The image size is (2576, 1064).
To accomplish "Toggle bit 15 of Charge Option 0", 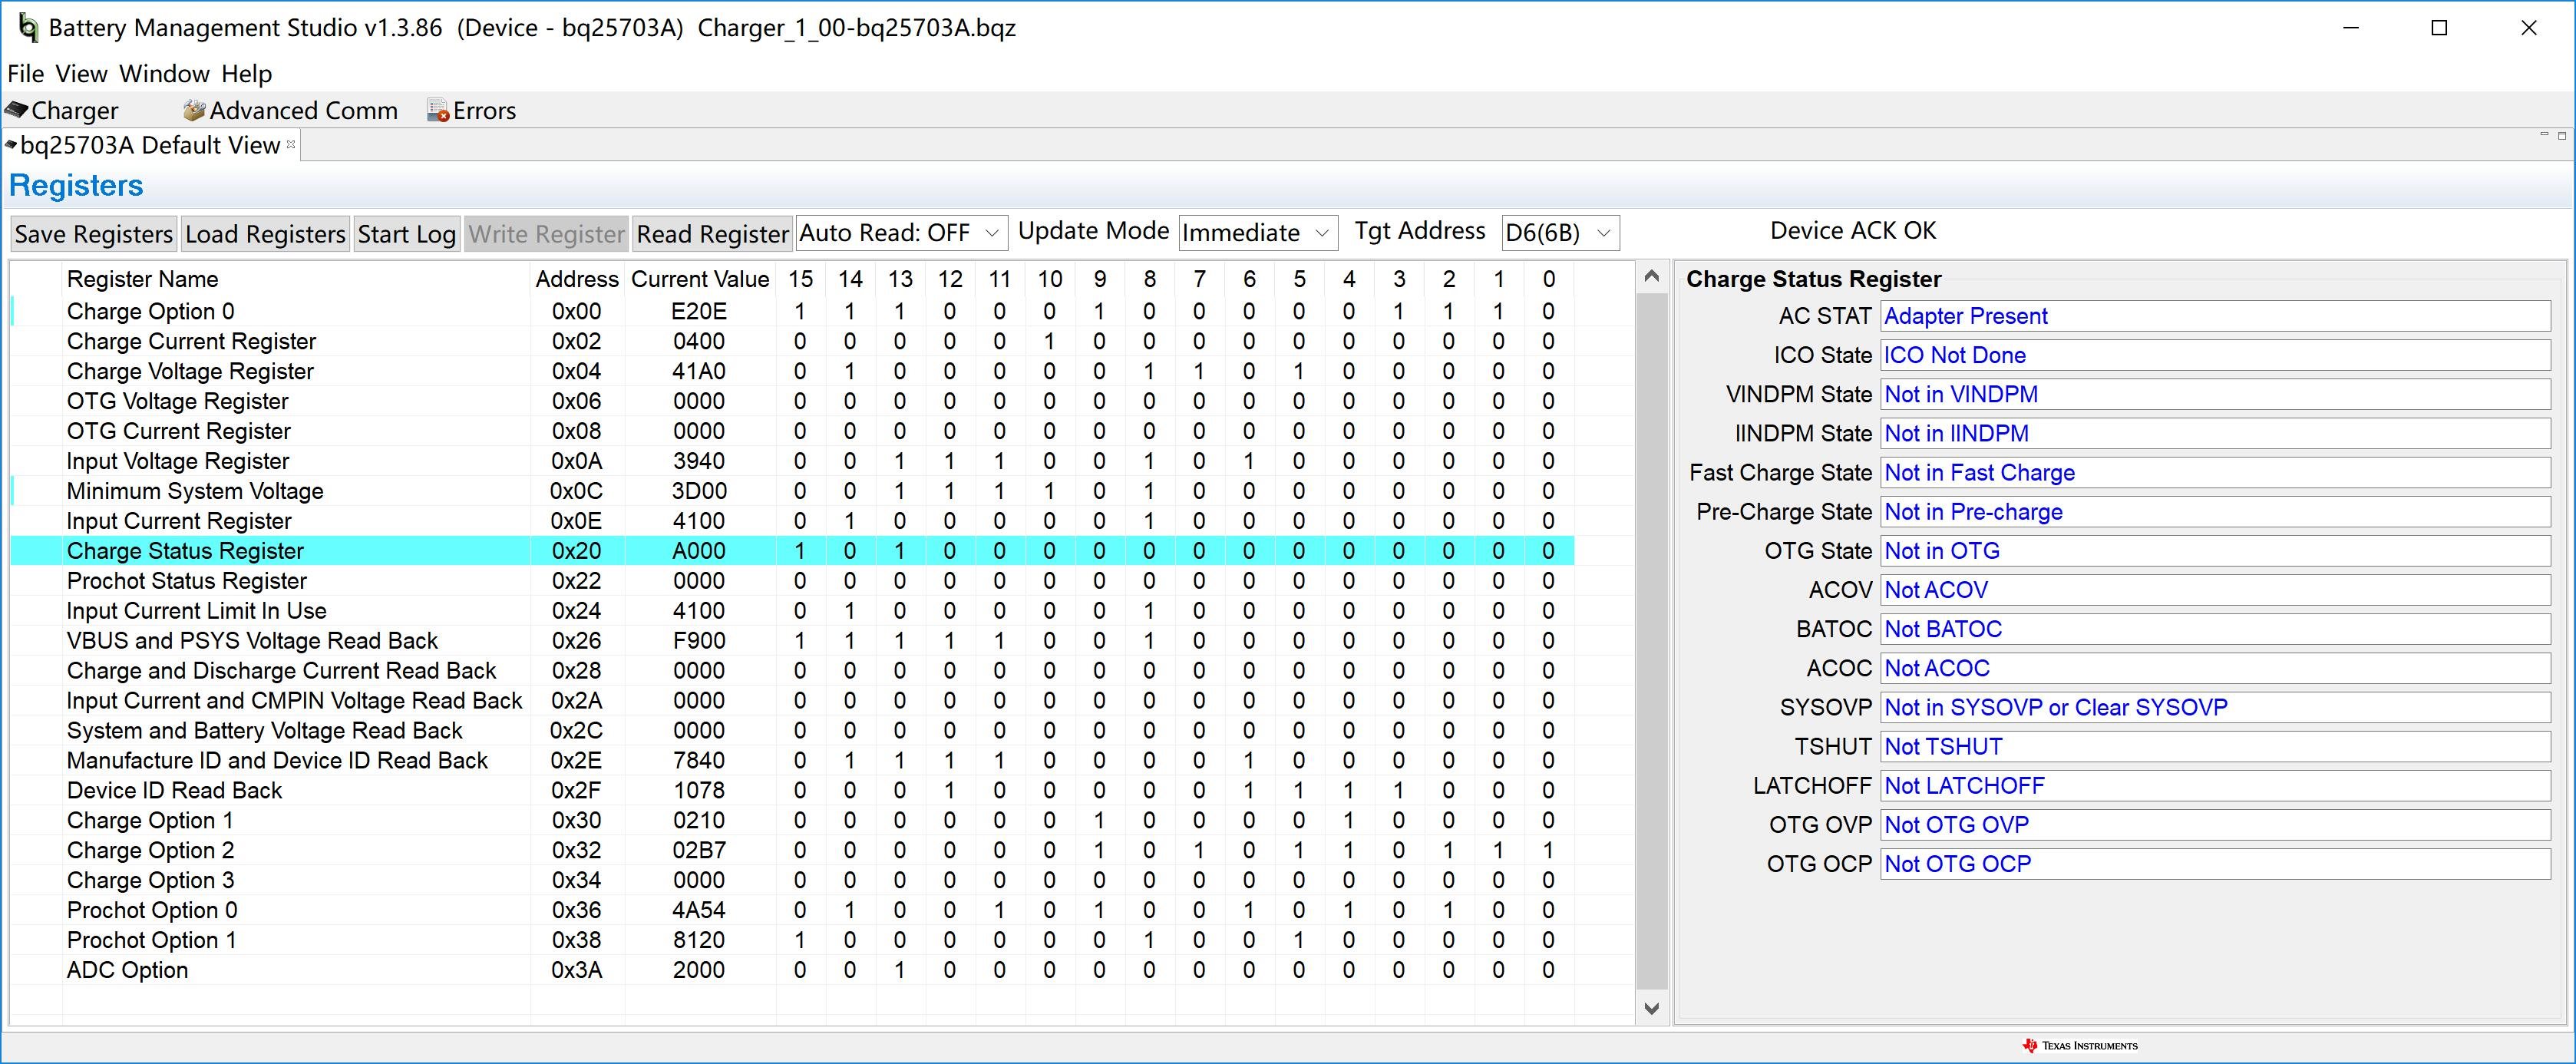I will (800, 312).
